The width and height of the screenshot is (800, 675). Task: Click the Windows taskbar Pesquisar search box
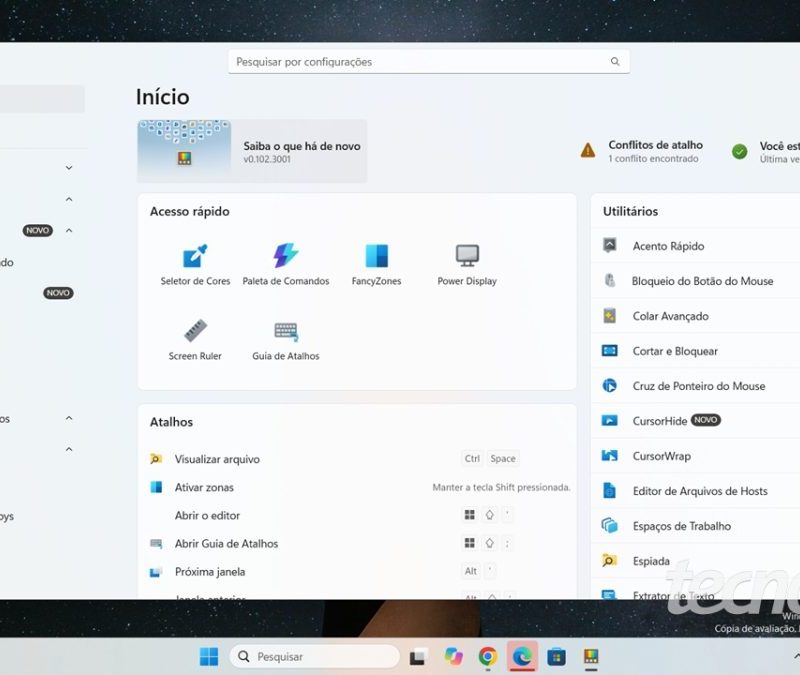point(315,656)
